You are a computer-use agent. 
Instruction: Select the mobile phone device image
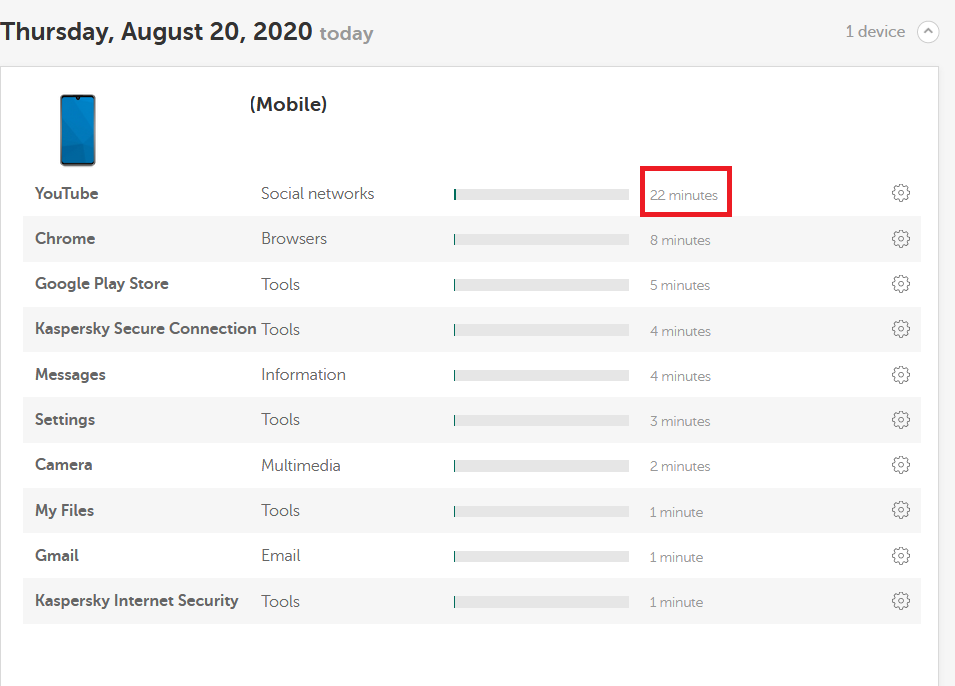click(x=78, y=130)
